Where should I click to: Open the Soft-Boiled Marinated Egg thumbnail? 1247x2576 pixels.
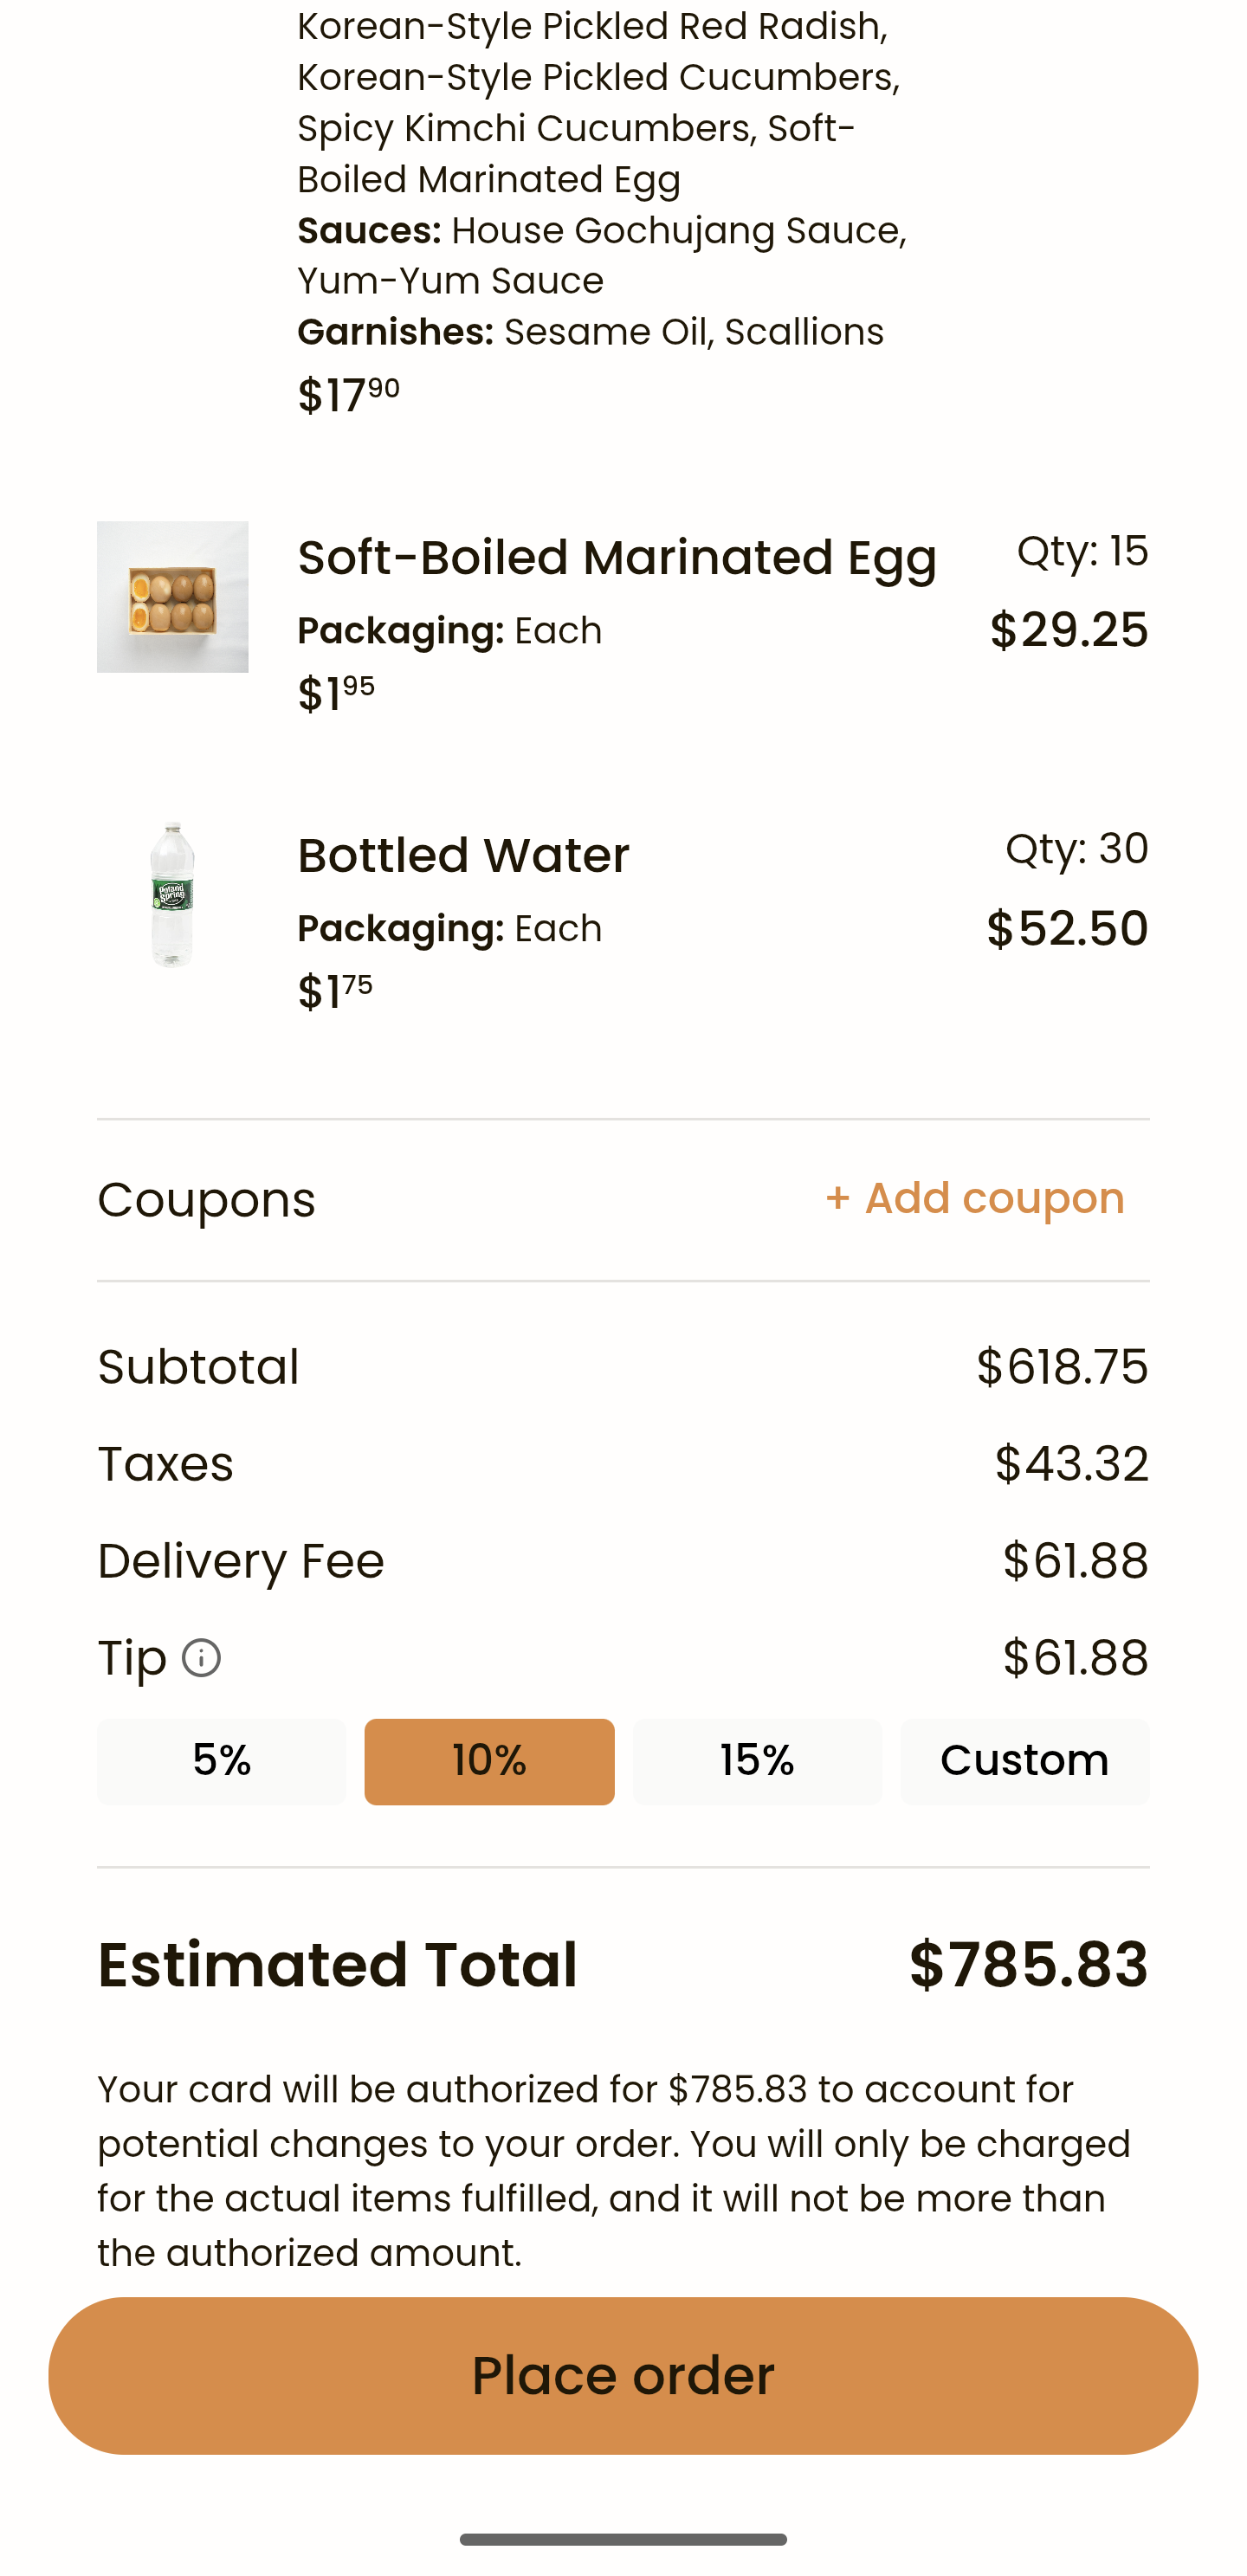point(173,597)
